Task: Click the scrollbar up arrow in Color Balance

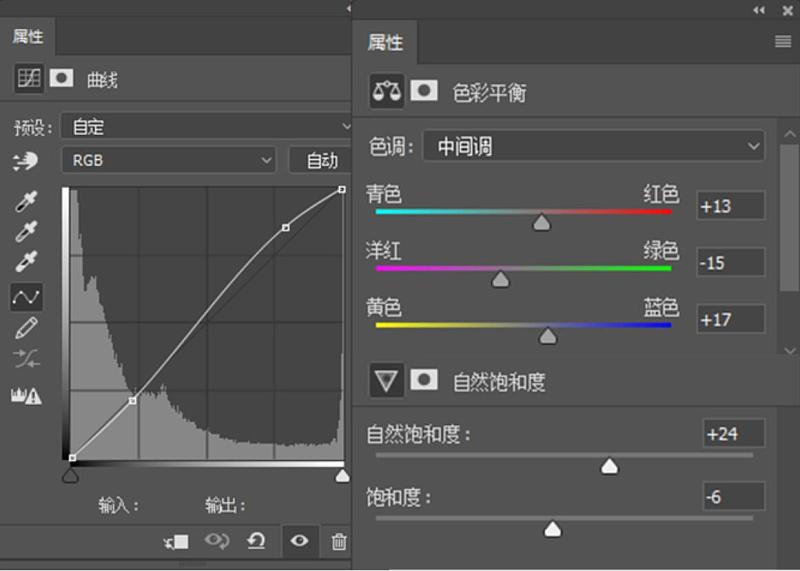Action: click(790, 134)
